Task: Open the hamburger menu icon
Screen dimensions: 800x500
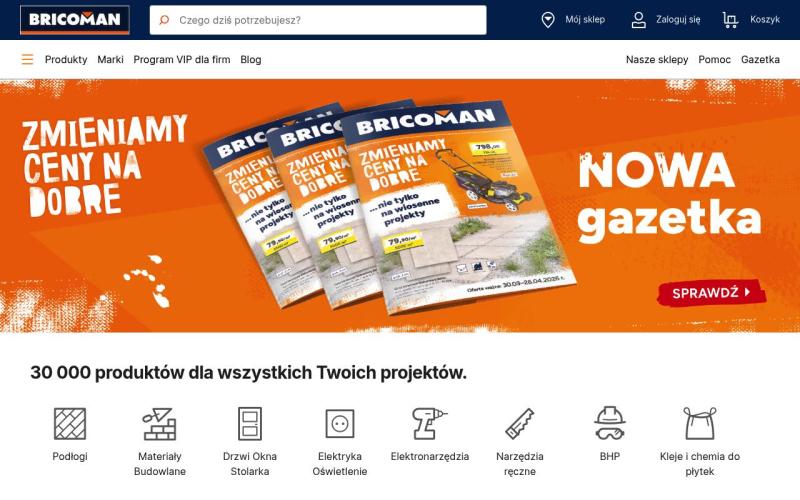Action: tap(28, 60)
